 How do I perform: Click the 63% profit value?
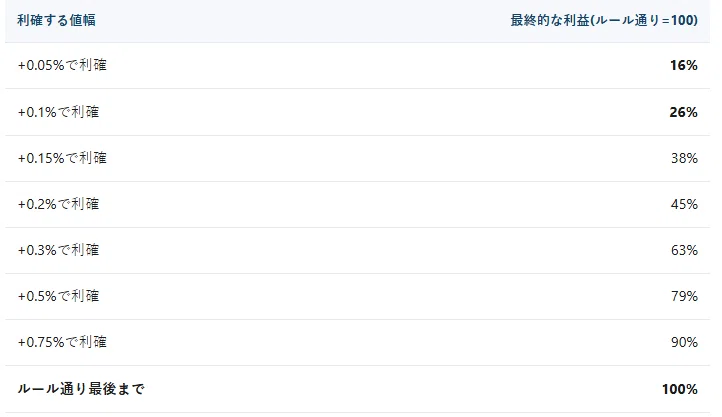click(x=684, y=250)
